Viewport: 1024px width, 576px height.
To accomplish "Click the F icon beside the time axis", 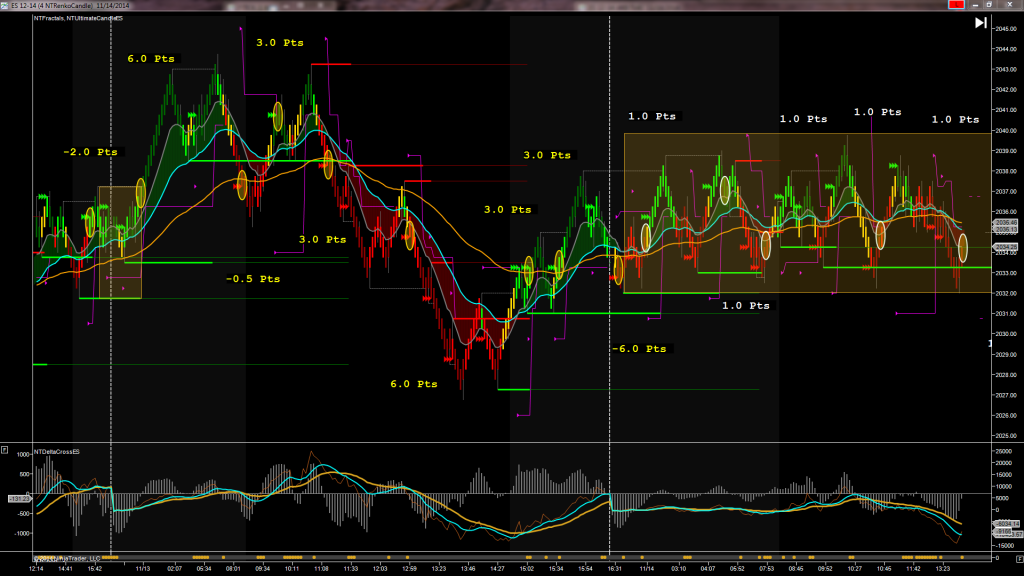I will click(x=1019, y=559).
